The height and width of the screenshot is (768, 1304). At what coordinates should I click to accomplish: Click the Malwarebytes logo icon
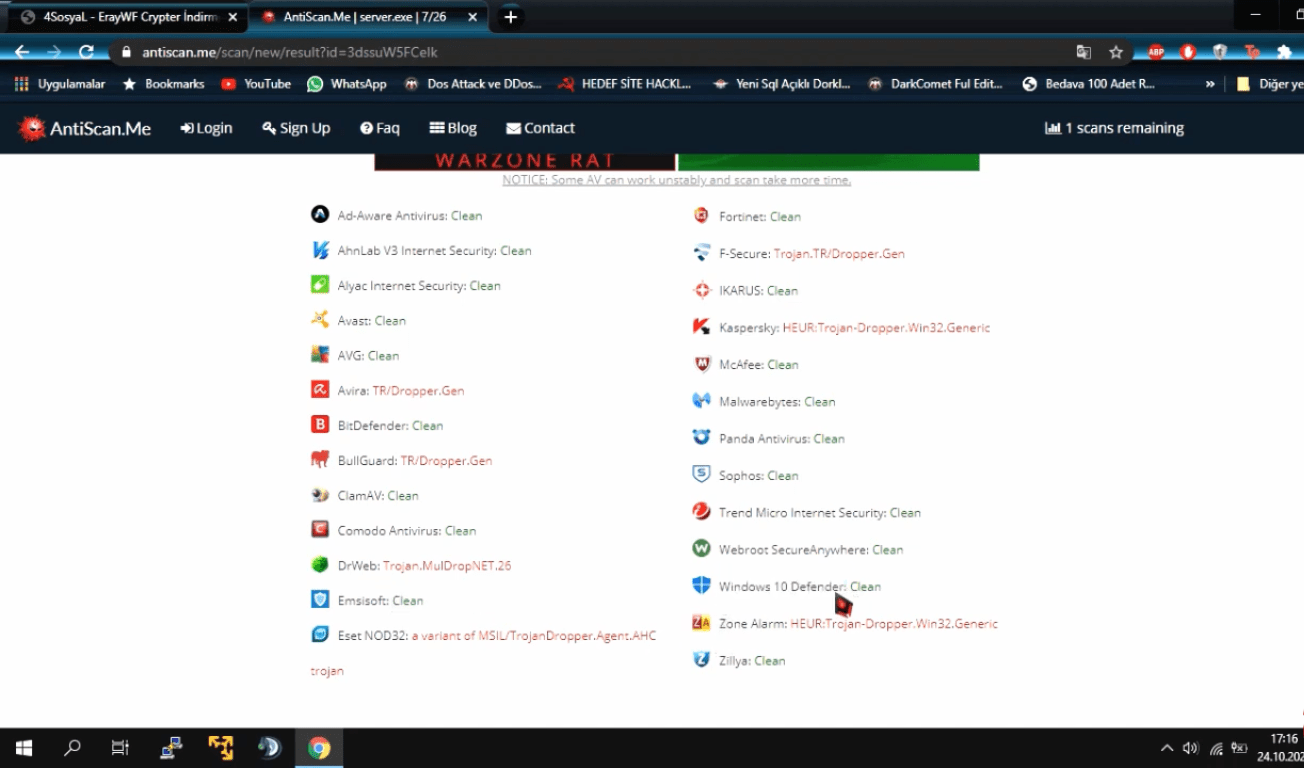[701, 401]
